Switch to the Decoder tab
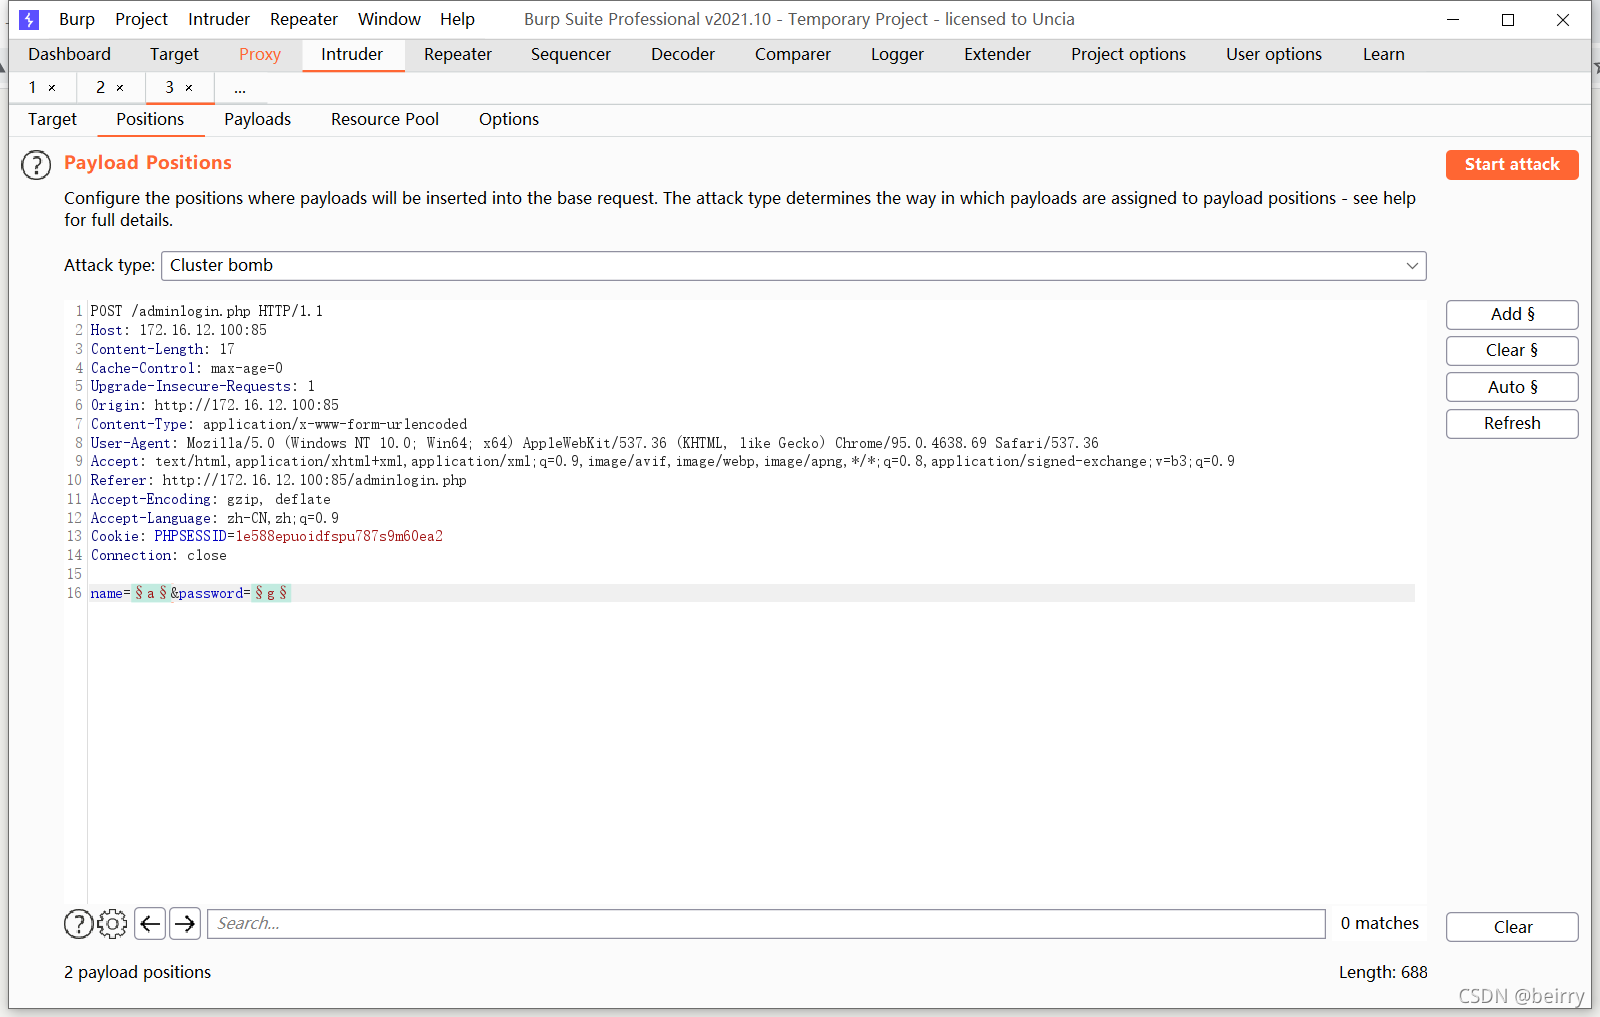The width and height of the screenshot is (1600, 1017). [683, 55]
